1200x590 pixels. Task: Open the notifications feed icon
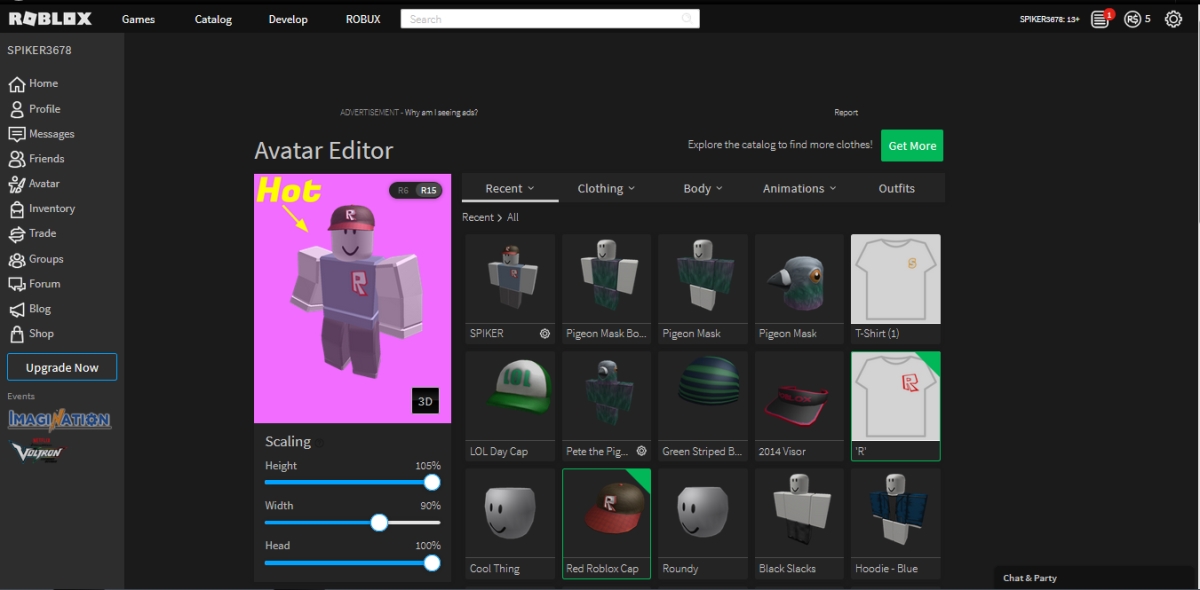pyautogui.click(x=1101, y=19)
